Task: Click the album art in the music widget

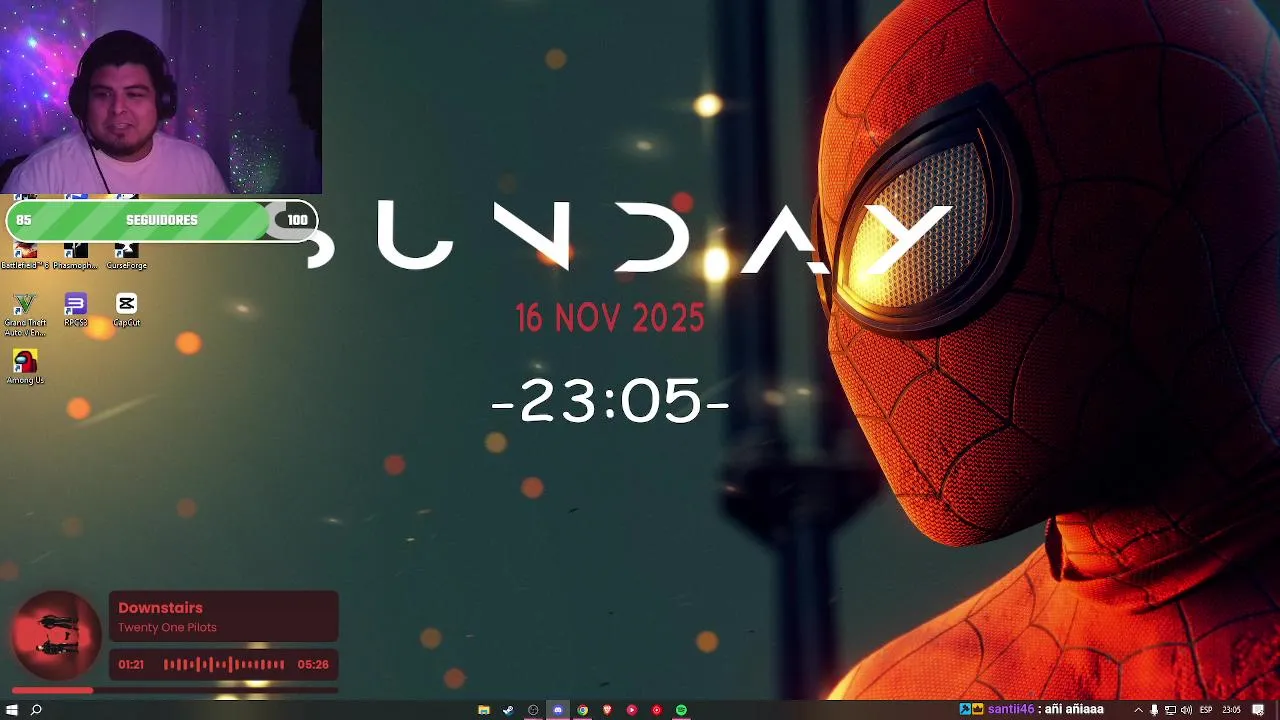Action: (57, 636)
